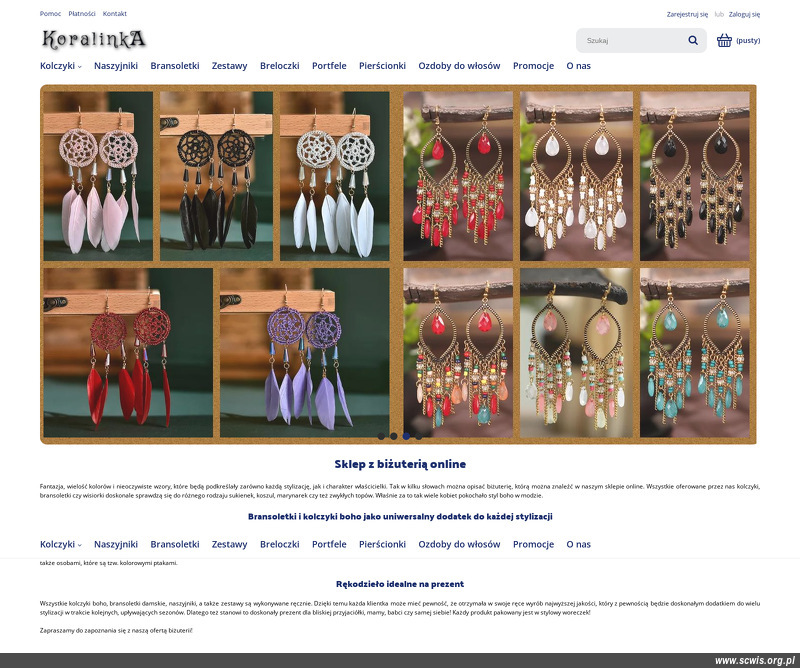Screen dimensions: 800x668
Task: Open the Kontakt link
Action: click(114, 14)
